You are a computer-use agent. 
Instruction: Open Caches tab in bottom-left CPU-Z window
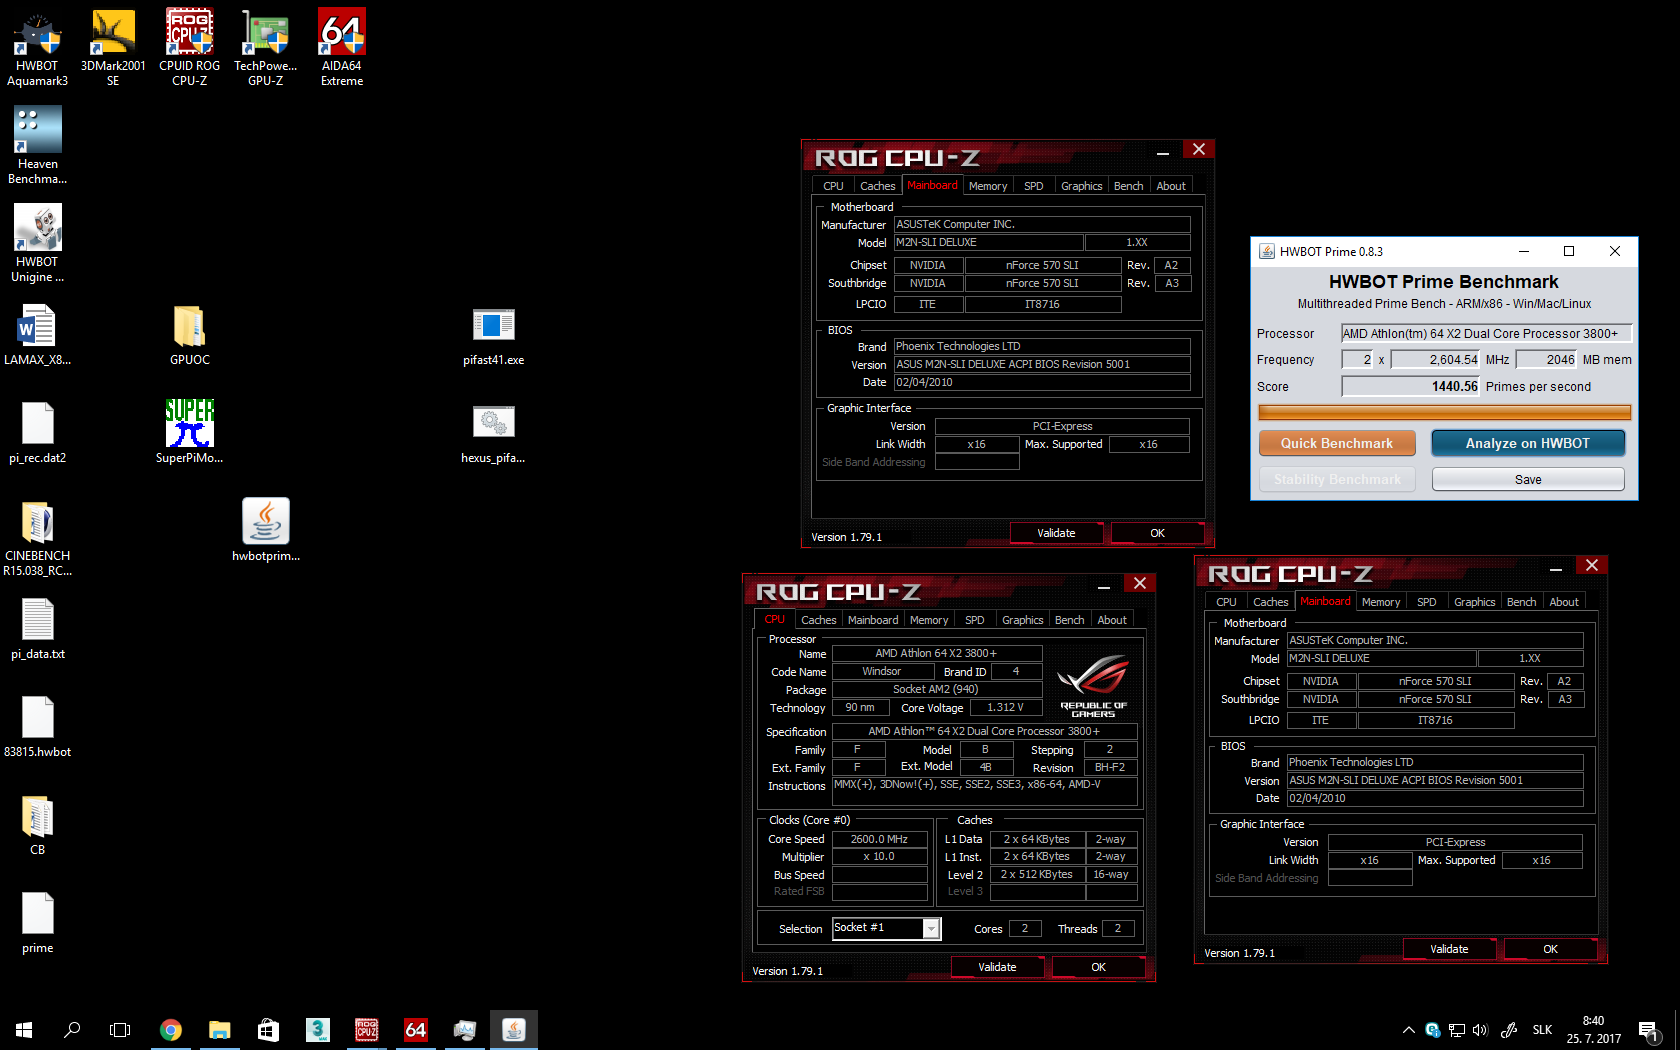[818, 620]
